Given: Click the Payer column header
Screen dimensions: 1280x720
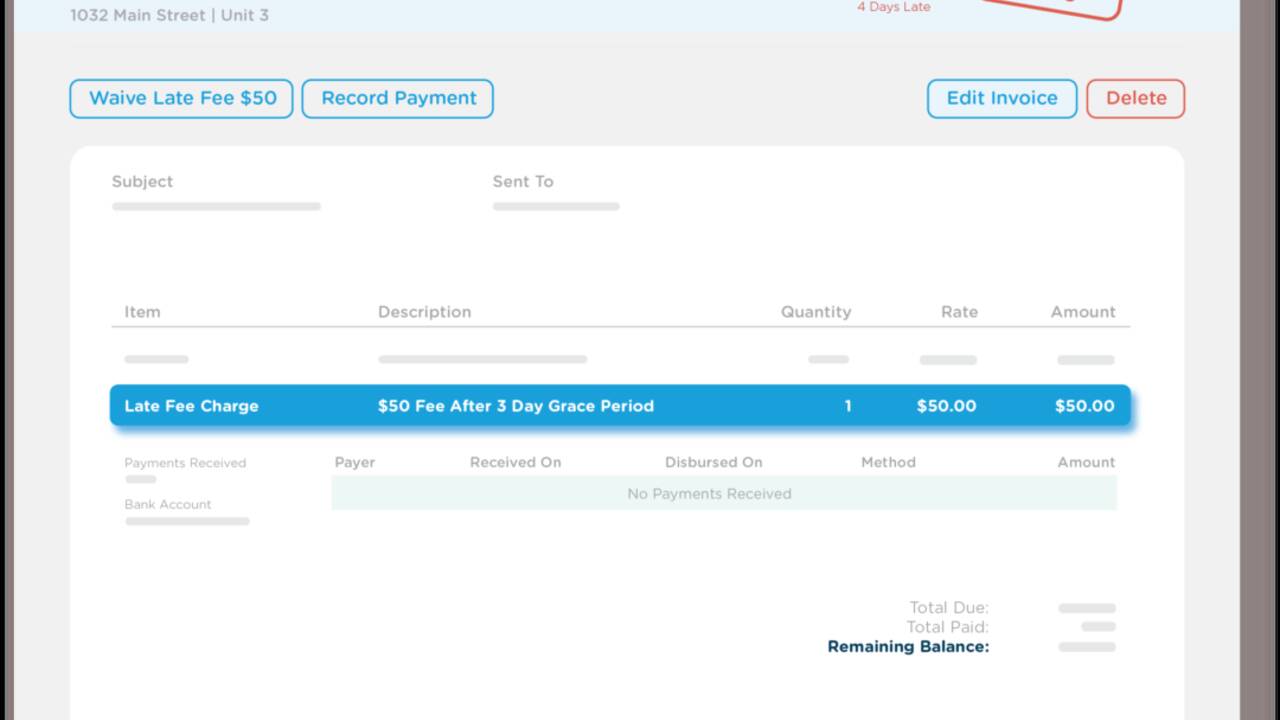Looking at the screenshot, I should point(355,462).
